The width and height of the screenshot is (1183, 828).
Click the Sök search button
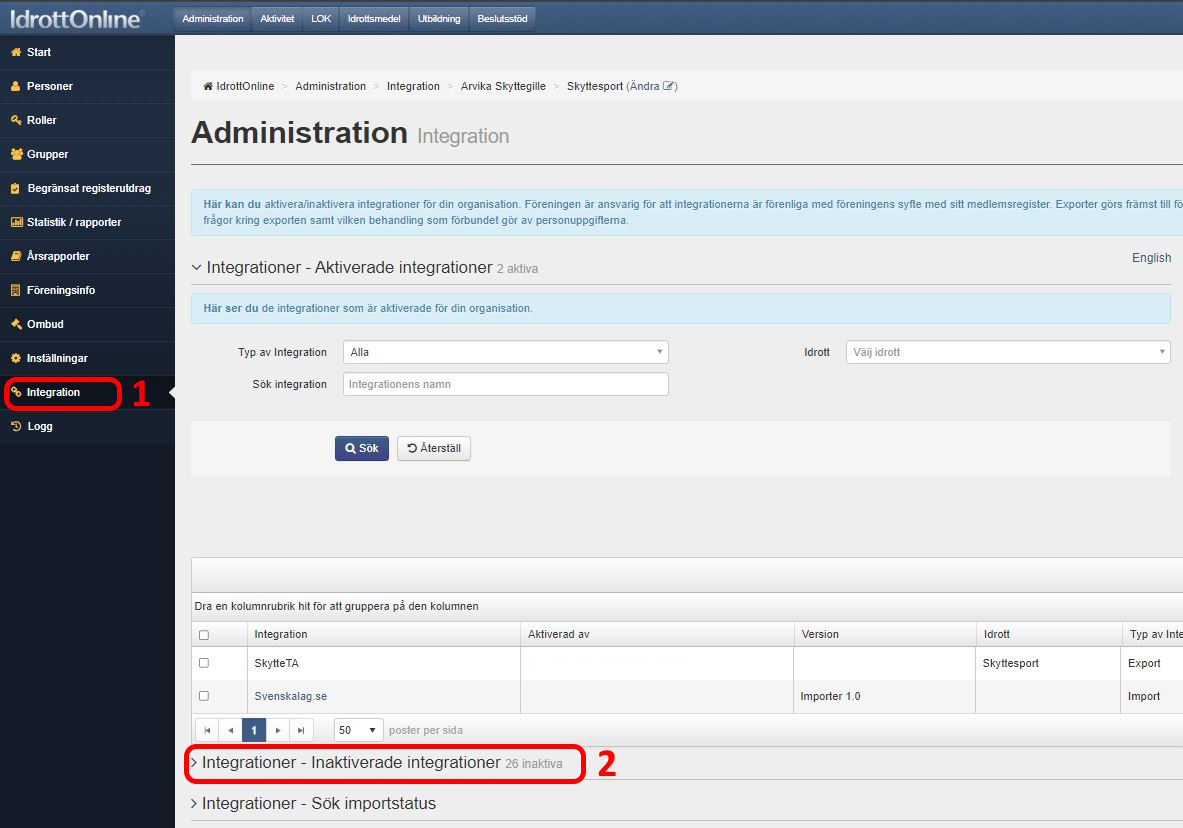[362, 448]
